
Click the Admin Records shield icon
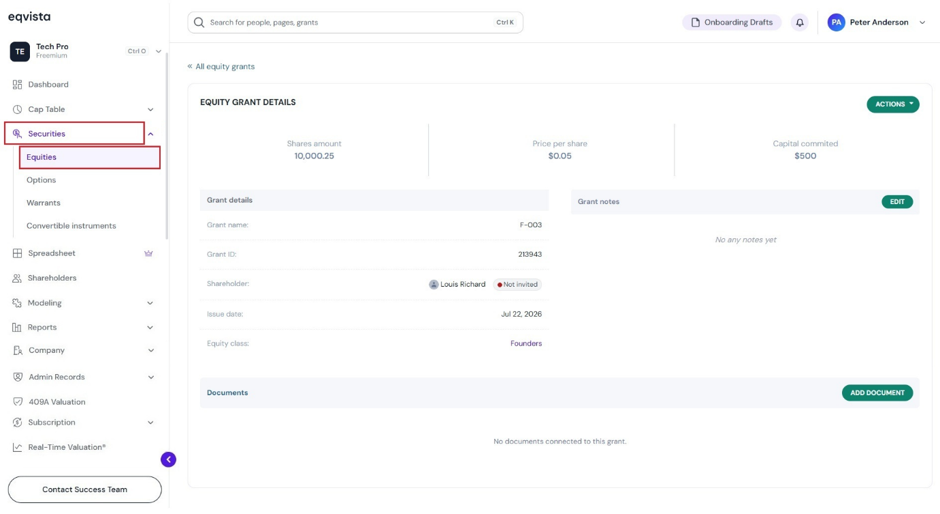coord(17,377)
